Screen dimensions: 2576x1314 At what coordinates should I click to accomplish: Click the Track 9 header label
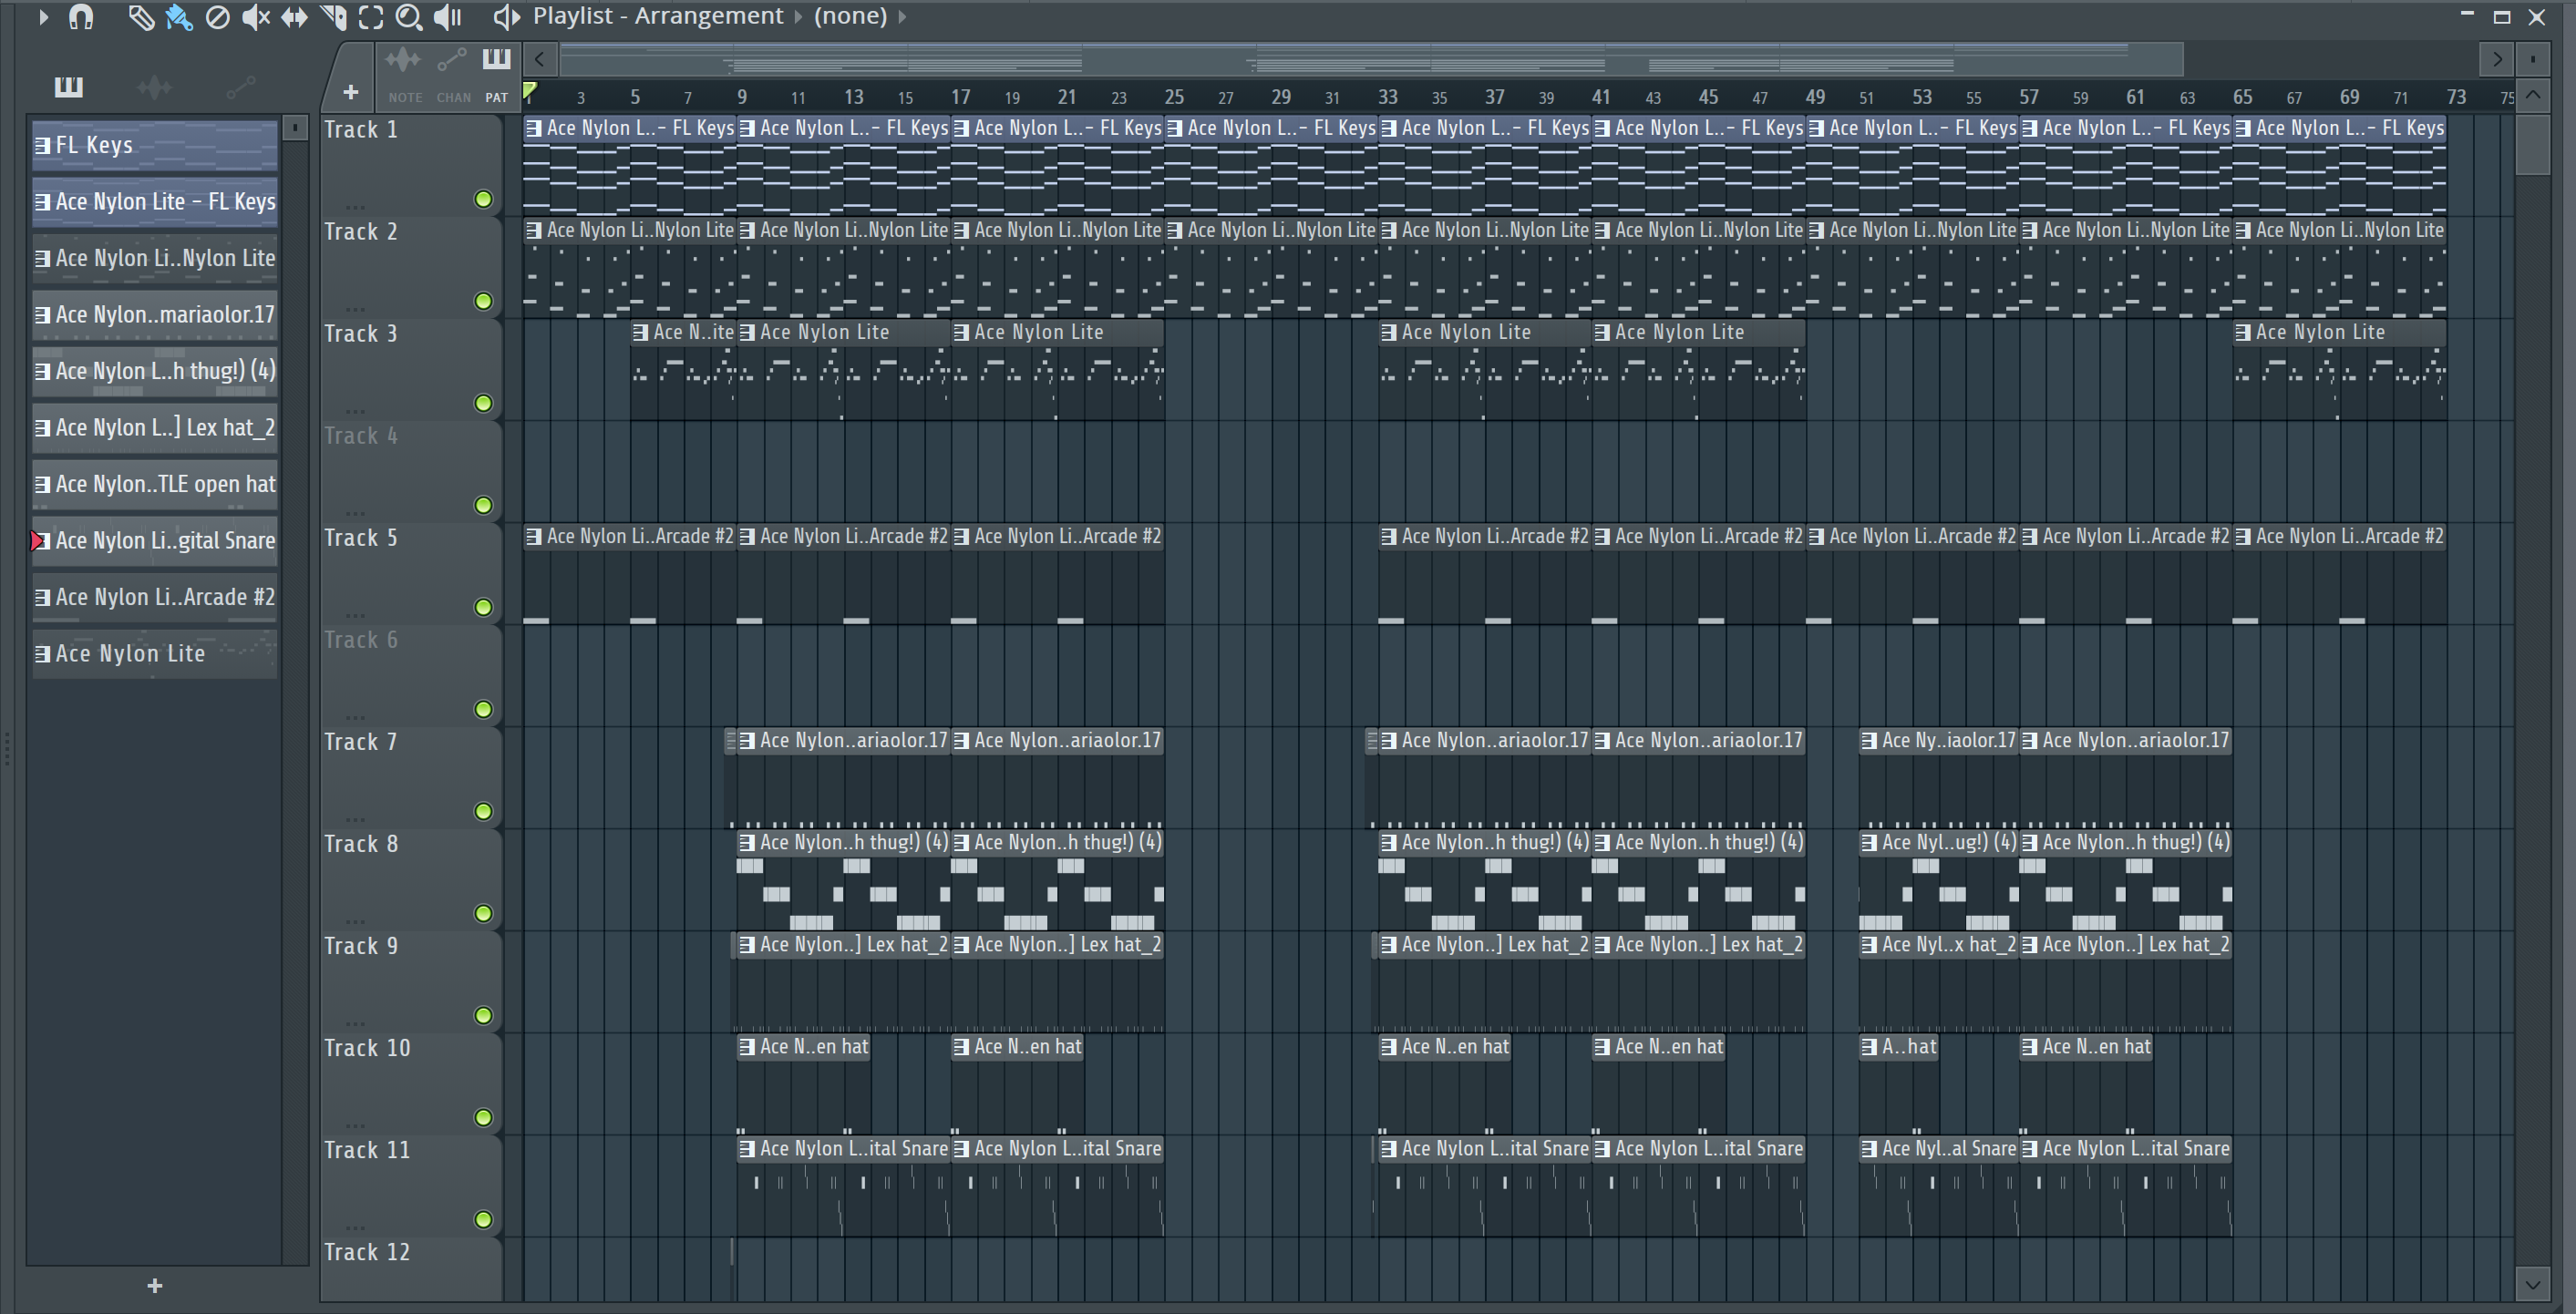coord(361,946)
